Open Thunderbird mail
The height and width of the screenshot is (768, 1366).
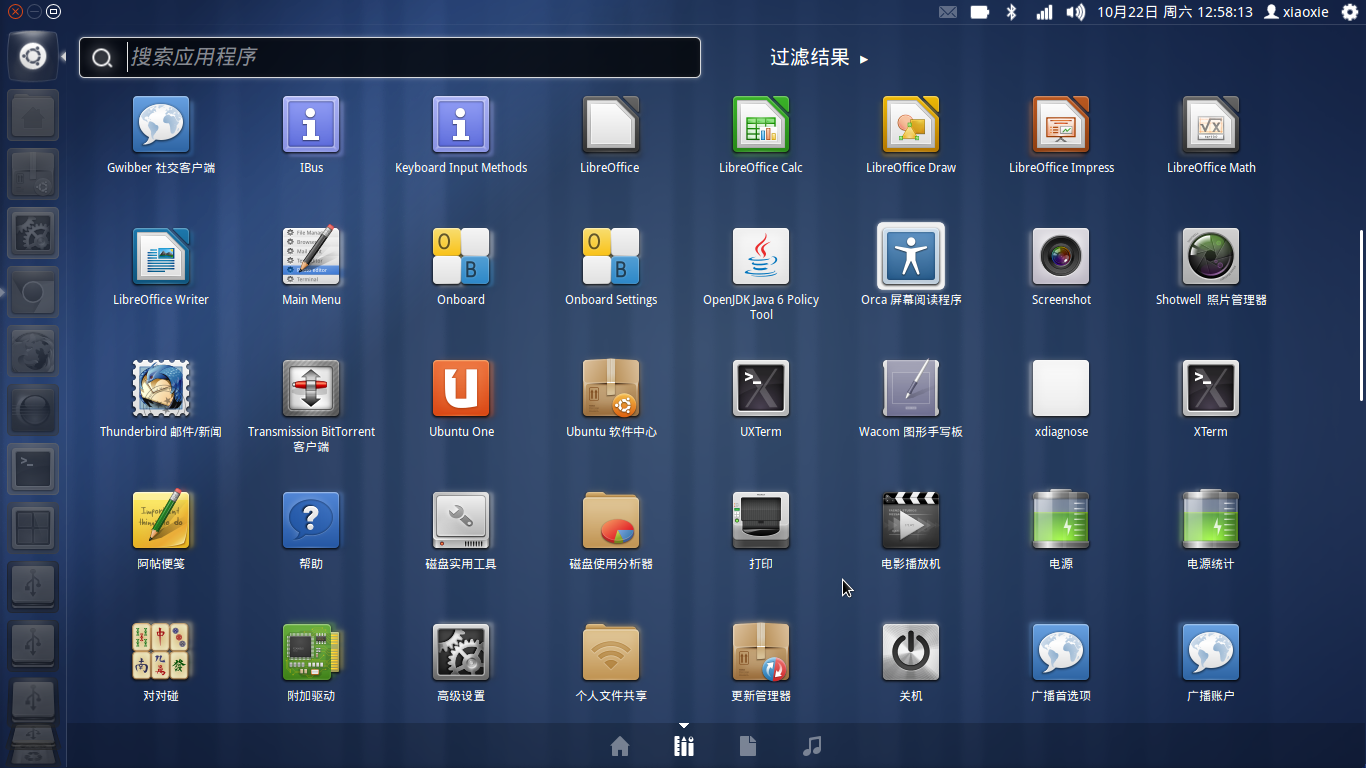point(161,389)
